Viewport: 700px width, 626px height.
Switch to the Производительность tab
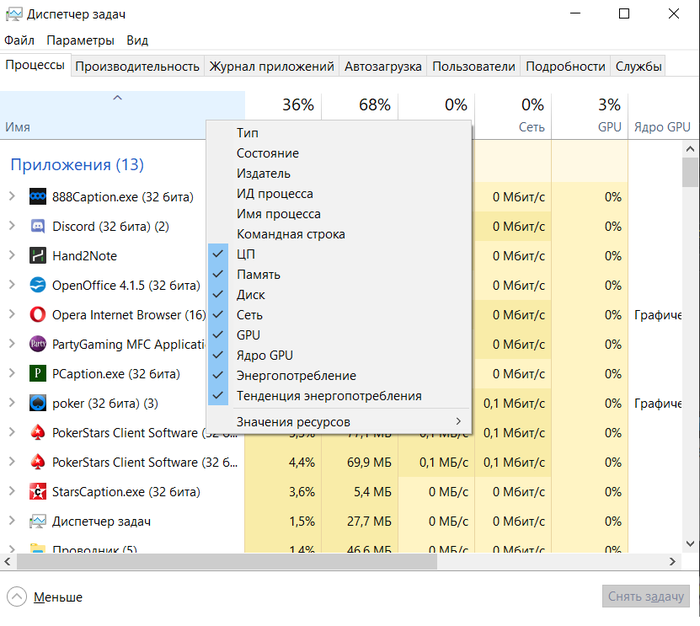click(x=137, y=67)
